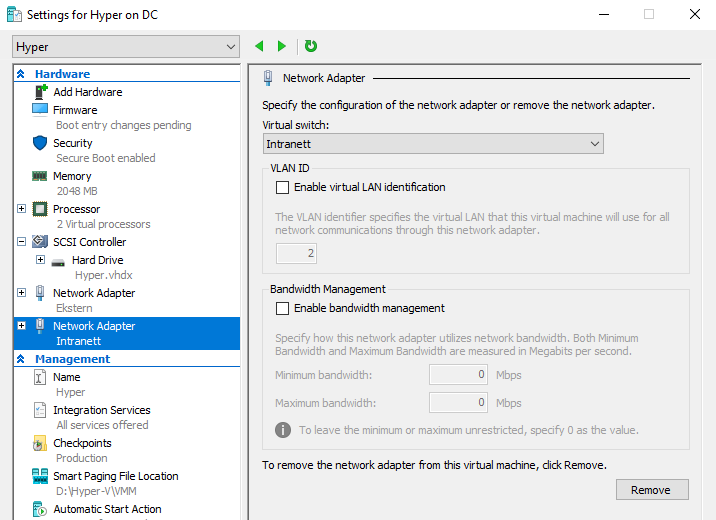Click the Remove button
The width and height of the screenshot is (716, 520).
point(650,490)
